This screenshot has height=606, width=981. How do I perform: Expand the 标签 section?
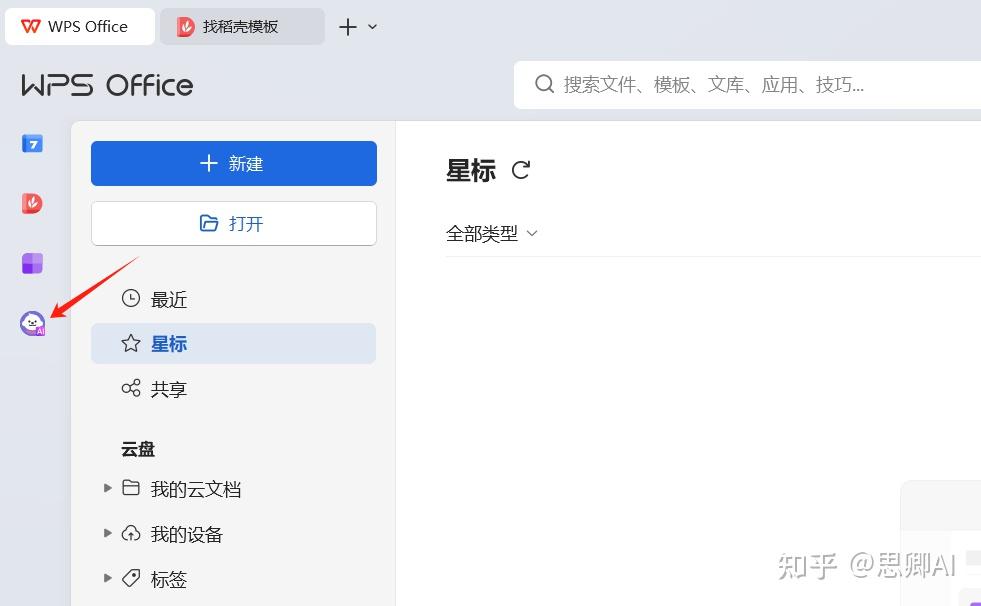pyautogui.click(x=108, y=578)
